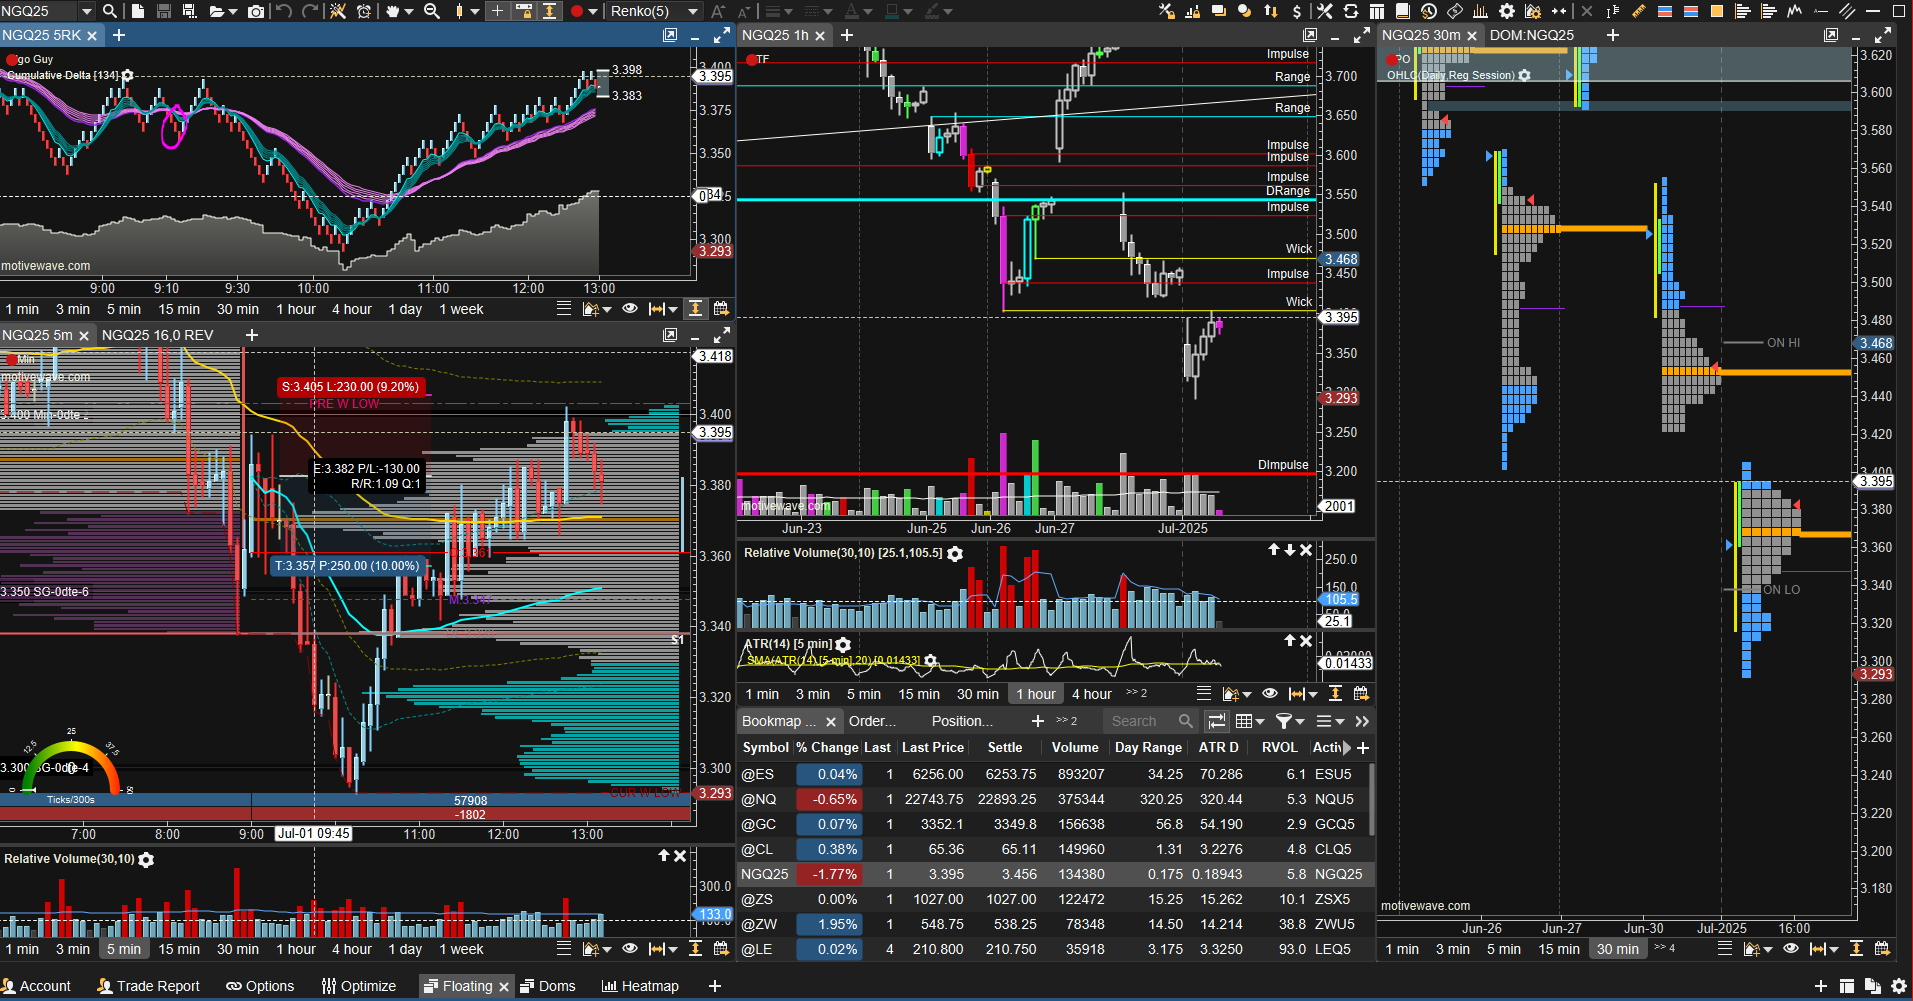The height and width of the screenshot is (1001, 1913).
Task: Select 4 hour on the 1h chart bar
Action: tap(1091, 694)
